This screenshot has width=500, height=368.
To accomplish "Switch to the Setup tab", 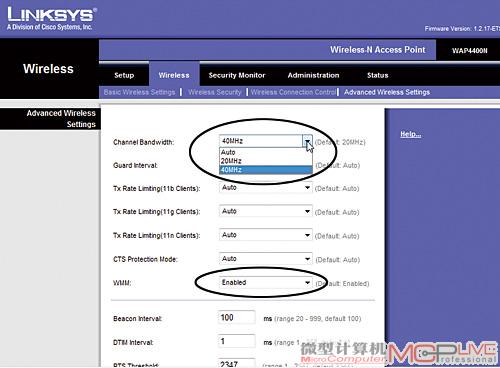I will click(124, 75).
